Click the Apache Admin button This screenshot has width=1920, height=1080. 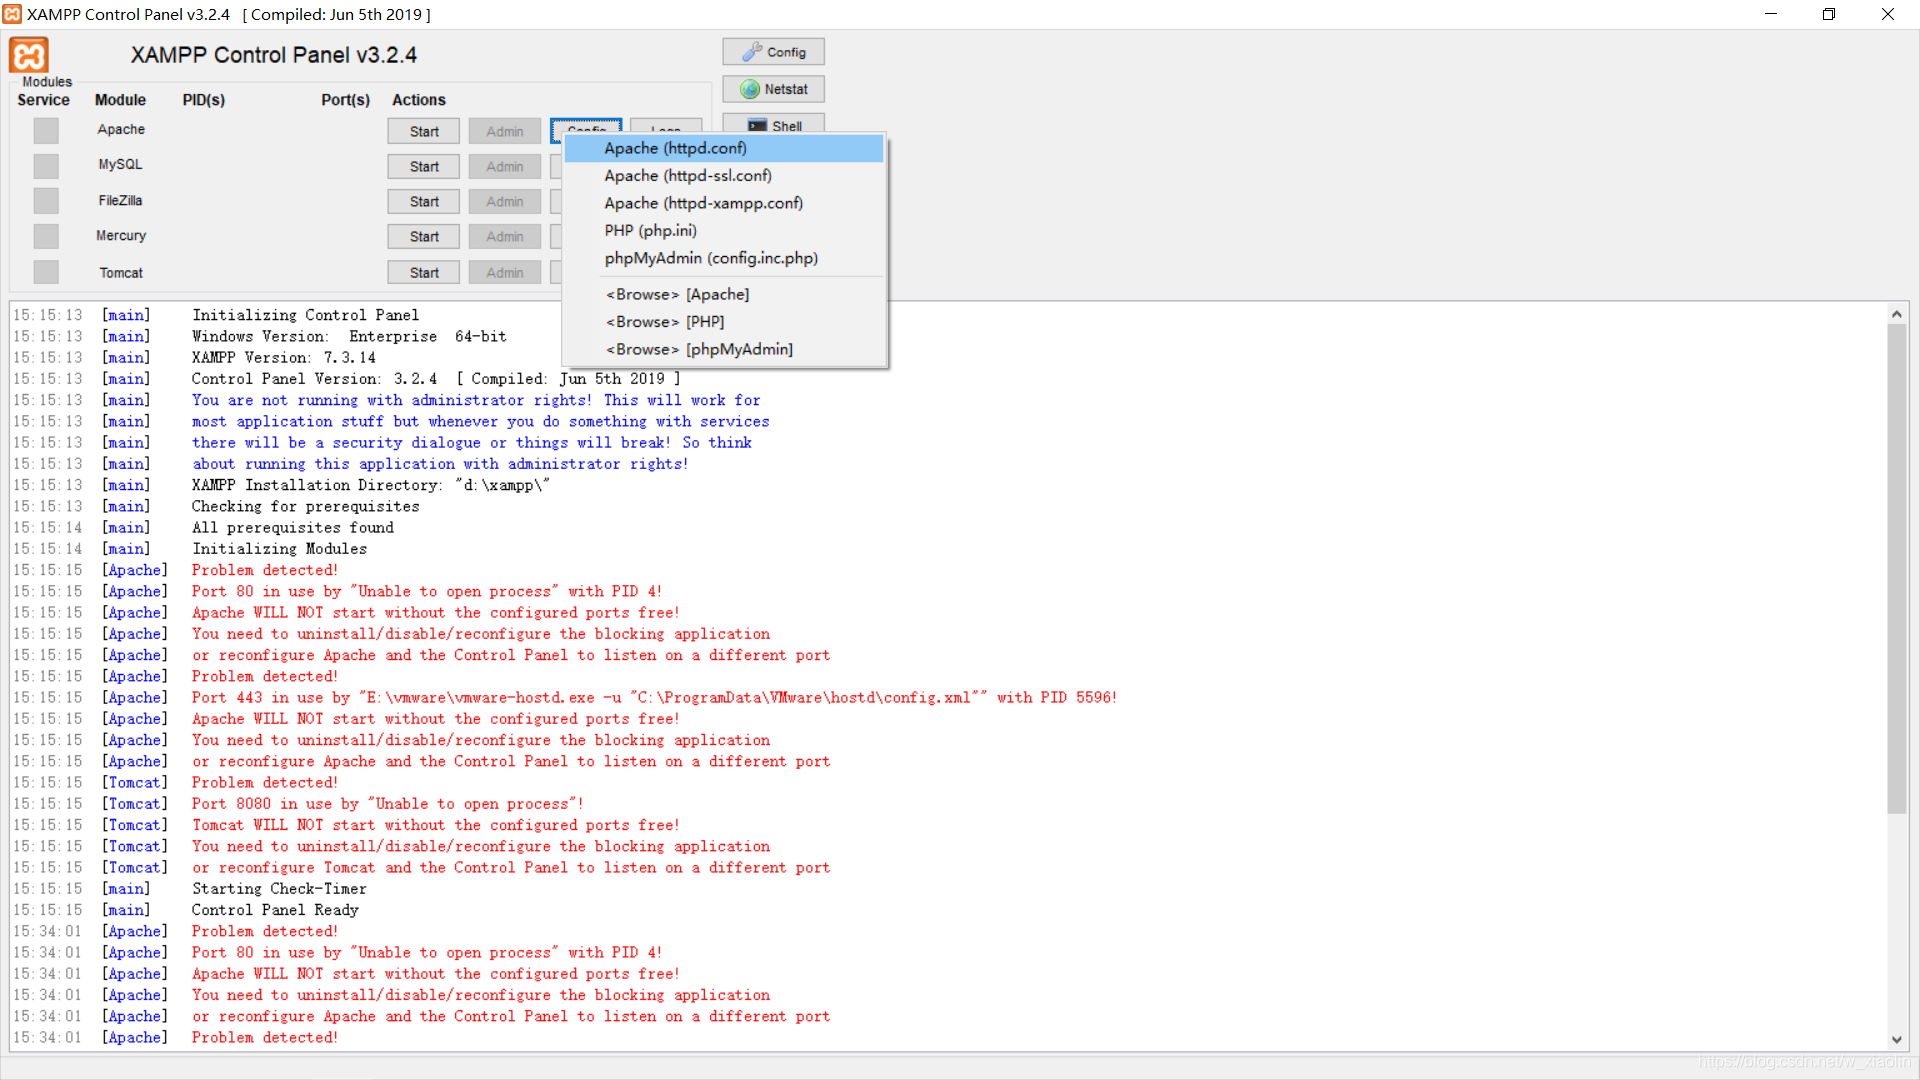(505, 131)
